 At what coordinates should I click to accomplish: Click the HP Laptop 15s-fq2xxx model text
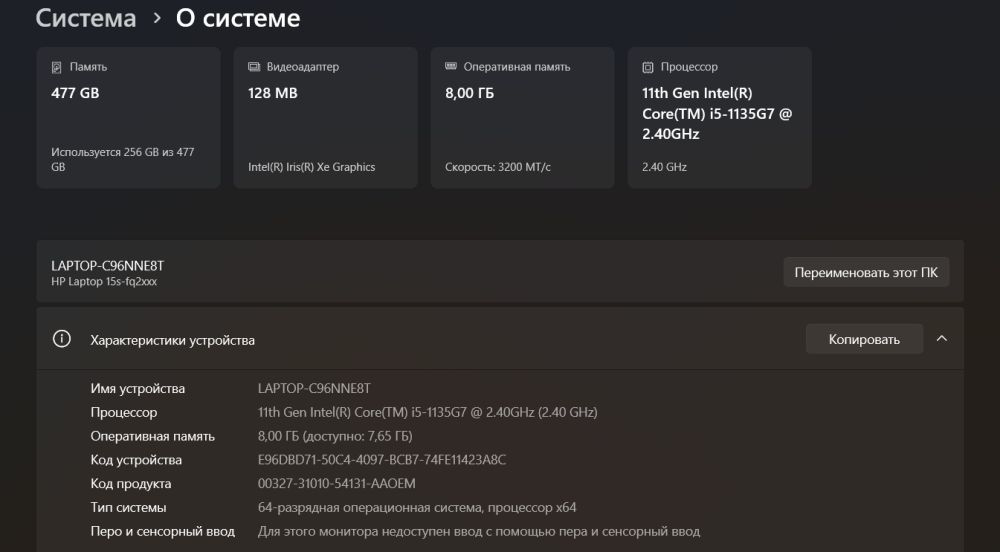tap(104, 282)
